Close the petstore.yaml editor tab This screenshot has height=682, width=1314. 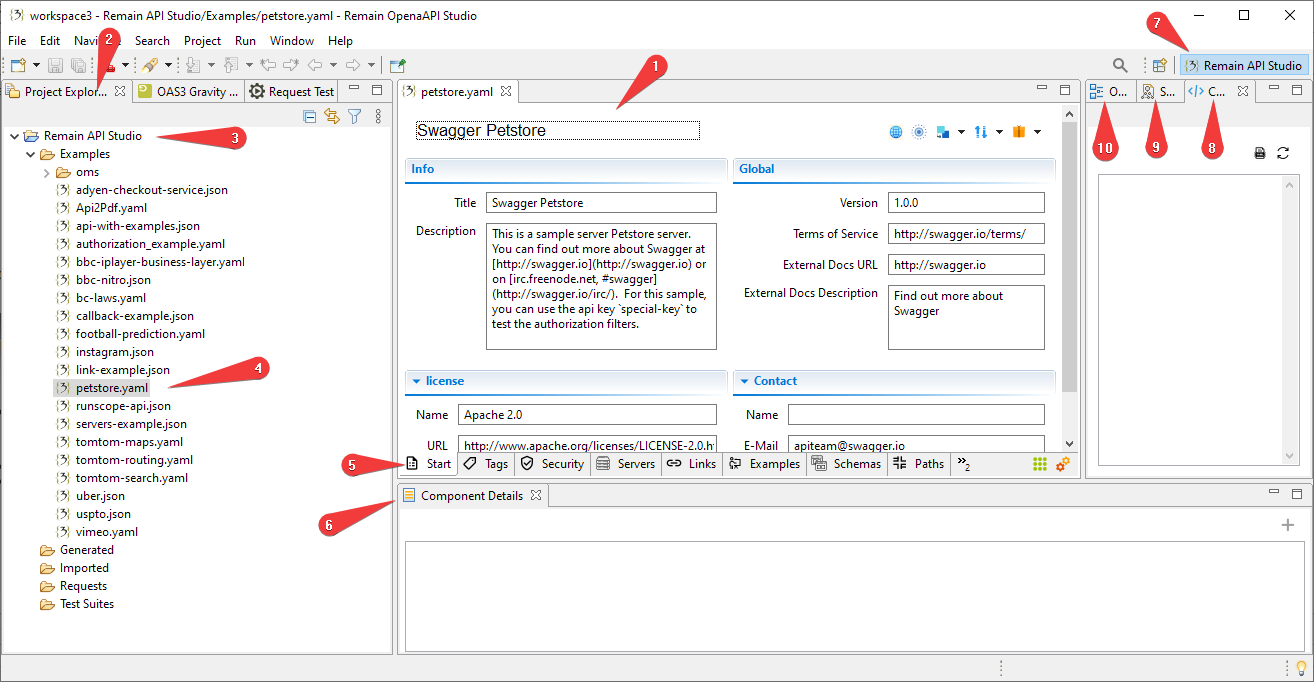(x=506, y=91)
